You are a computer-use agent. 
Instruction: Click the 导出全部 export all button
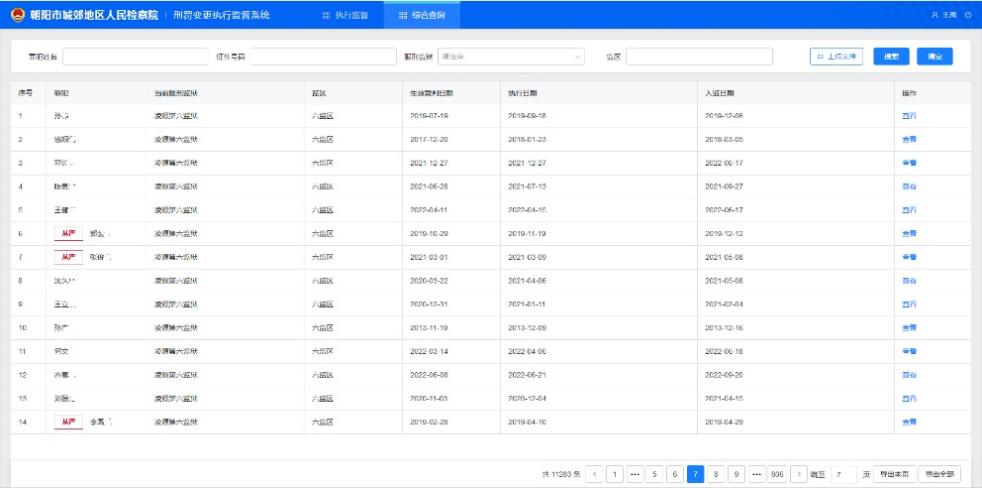940,473
